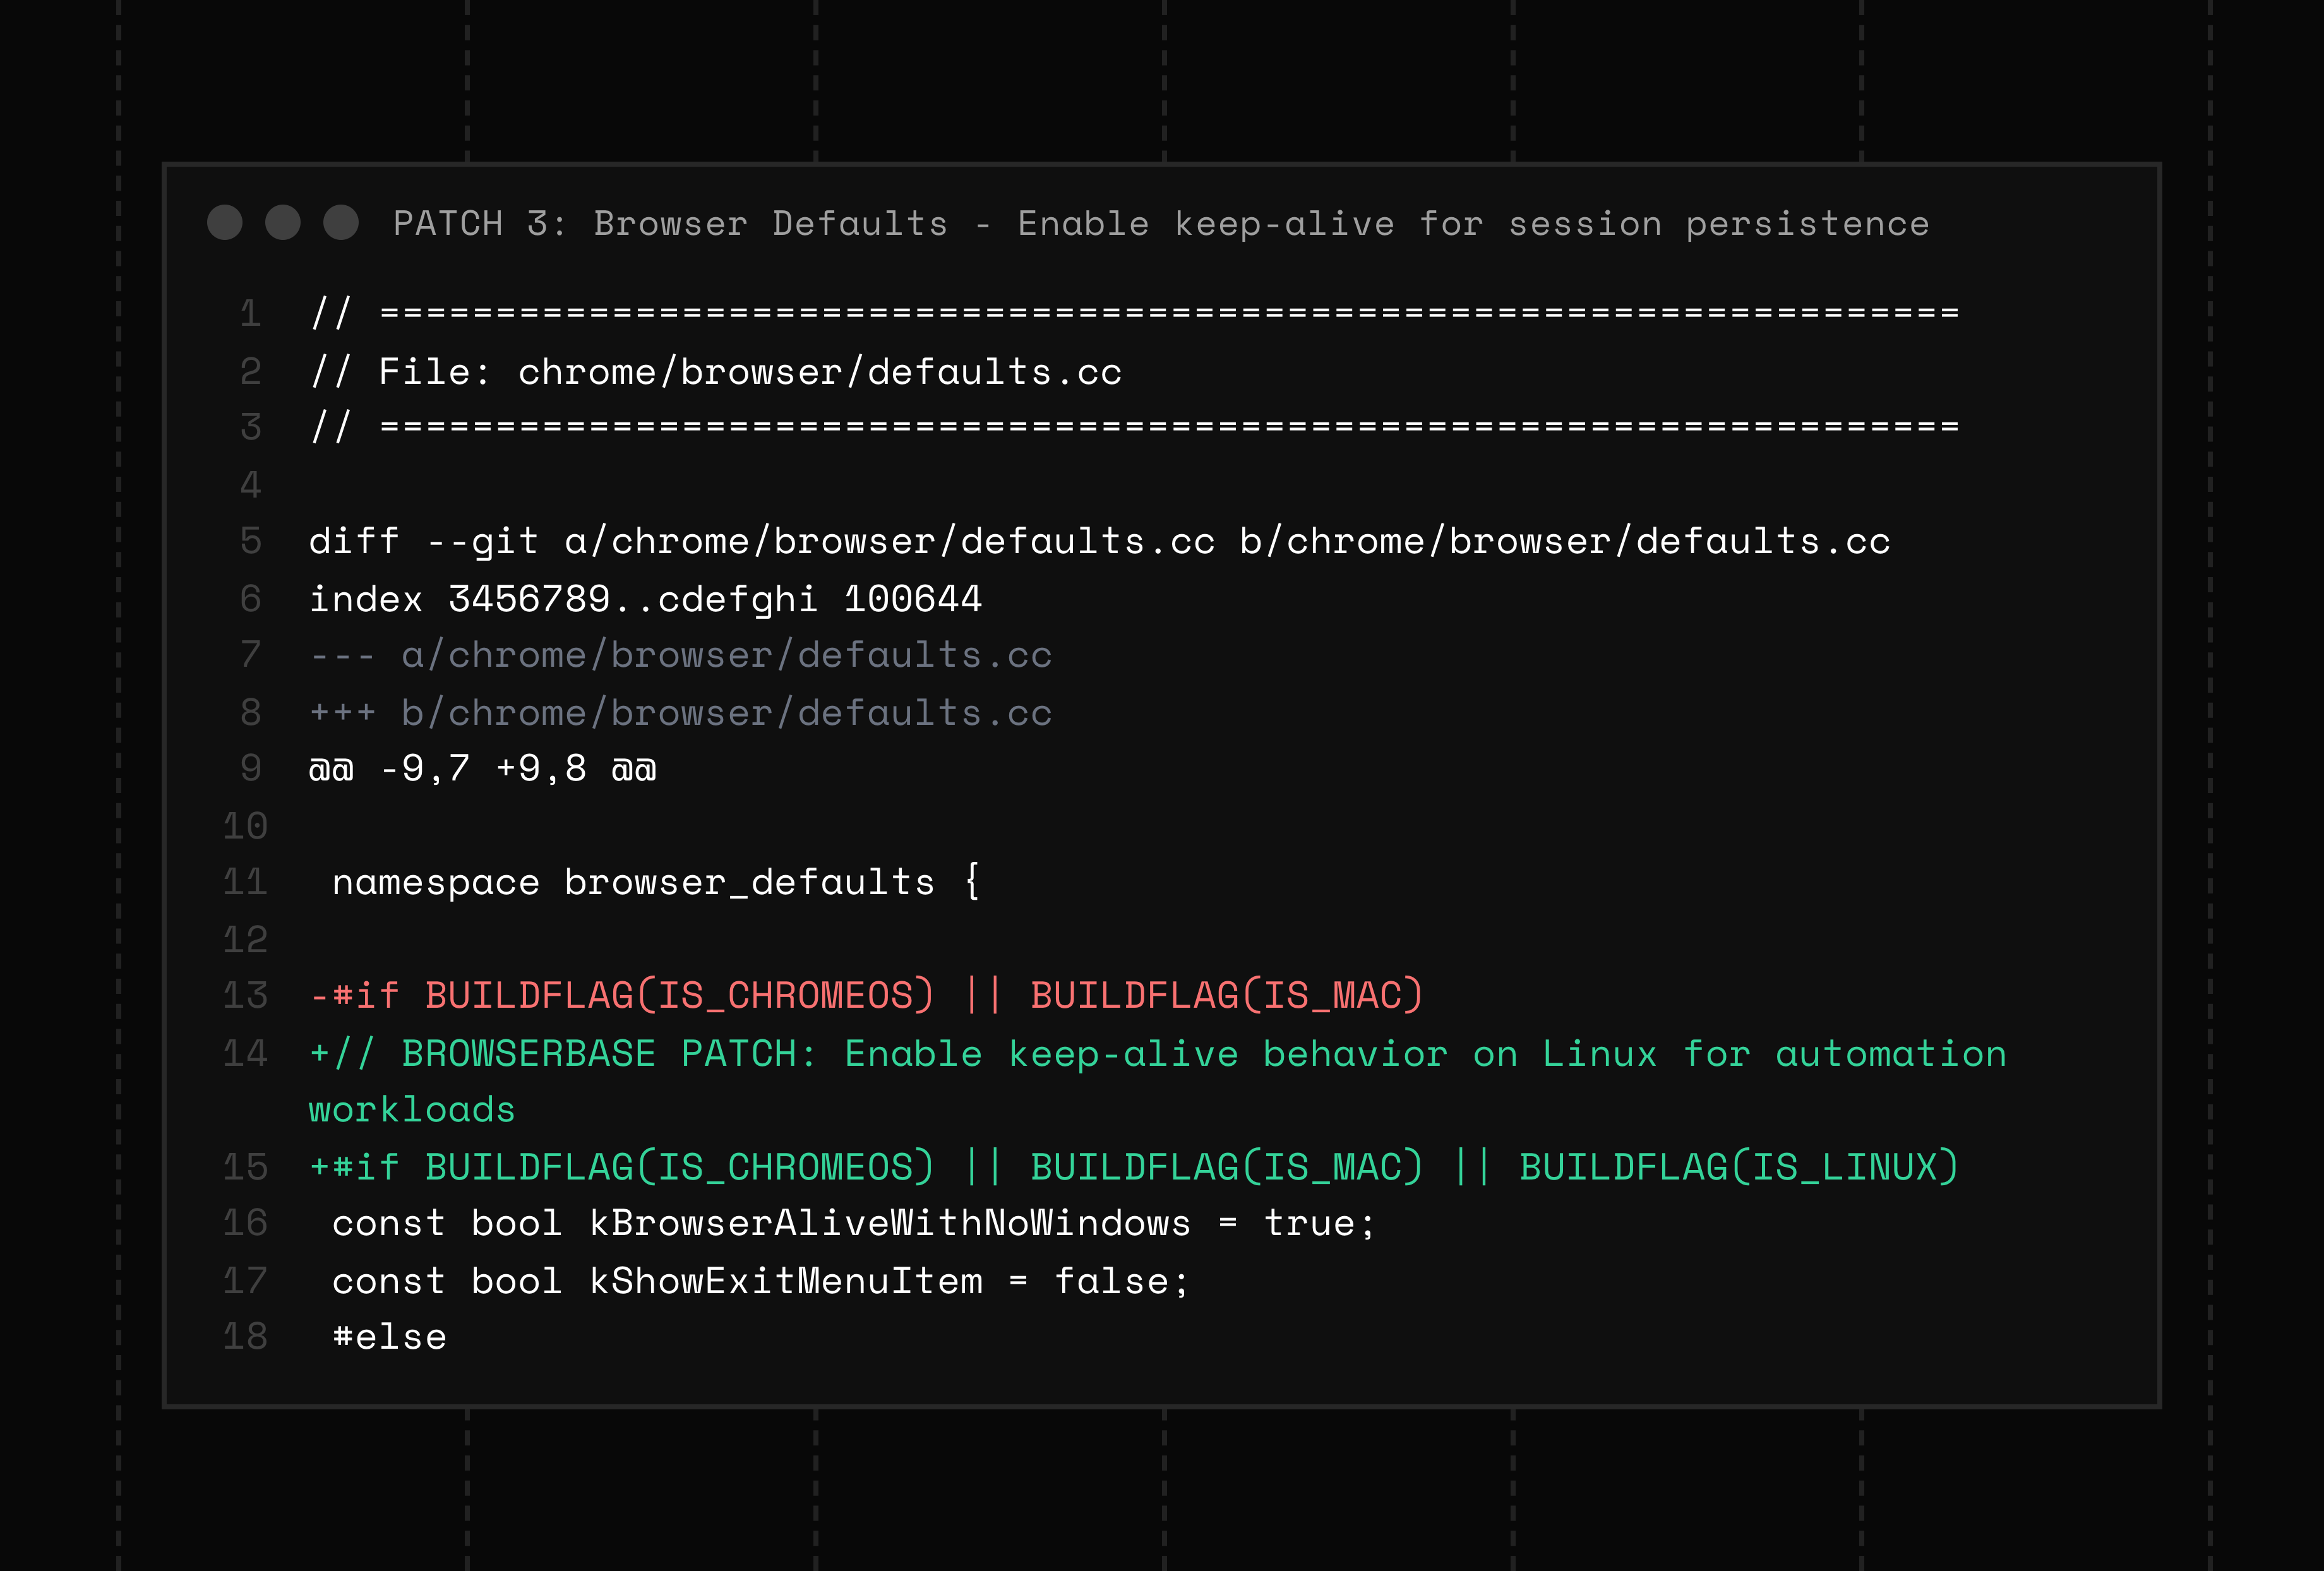Click the @@ -9,7 +9,8 @@ hunk header

pyautogui.click(x=482, y=769)
